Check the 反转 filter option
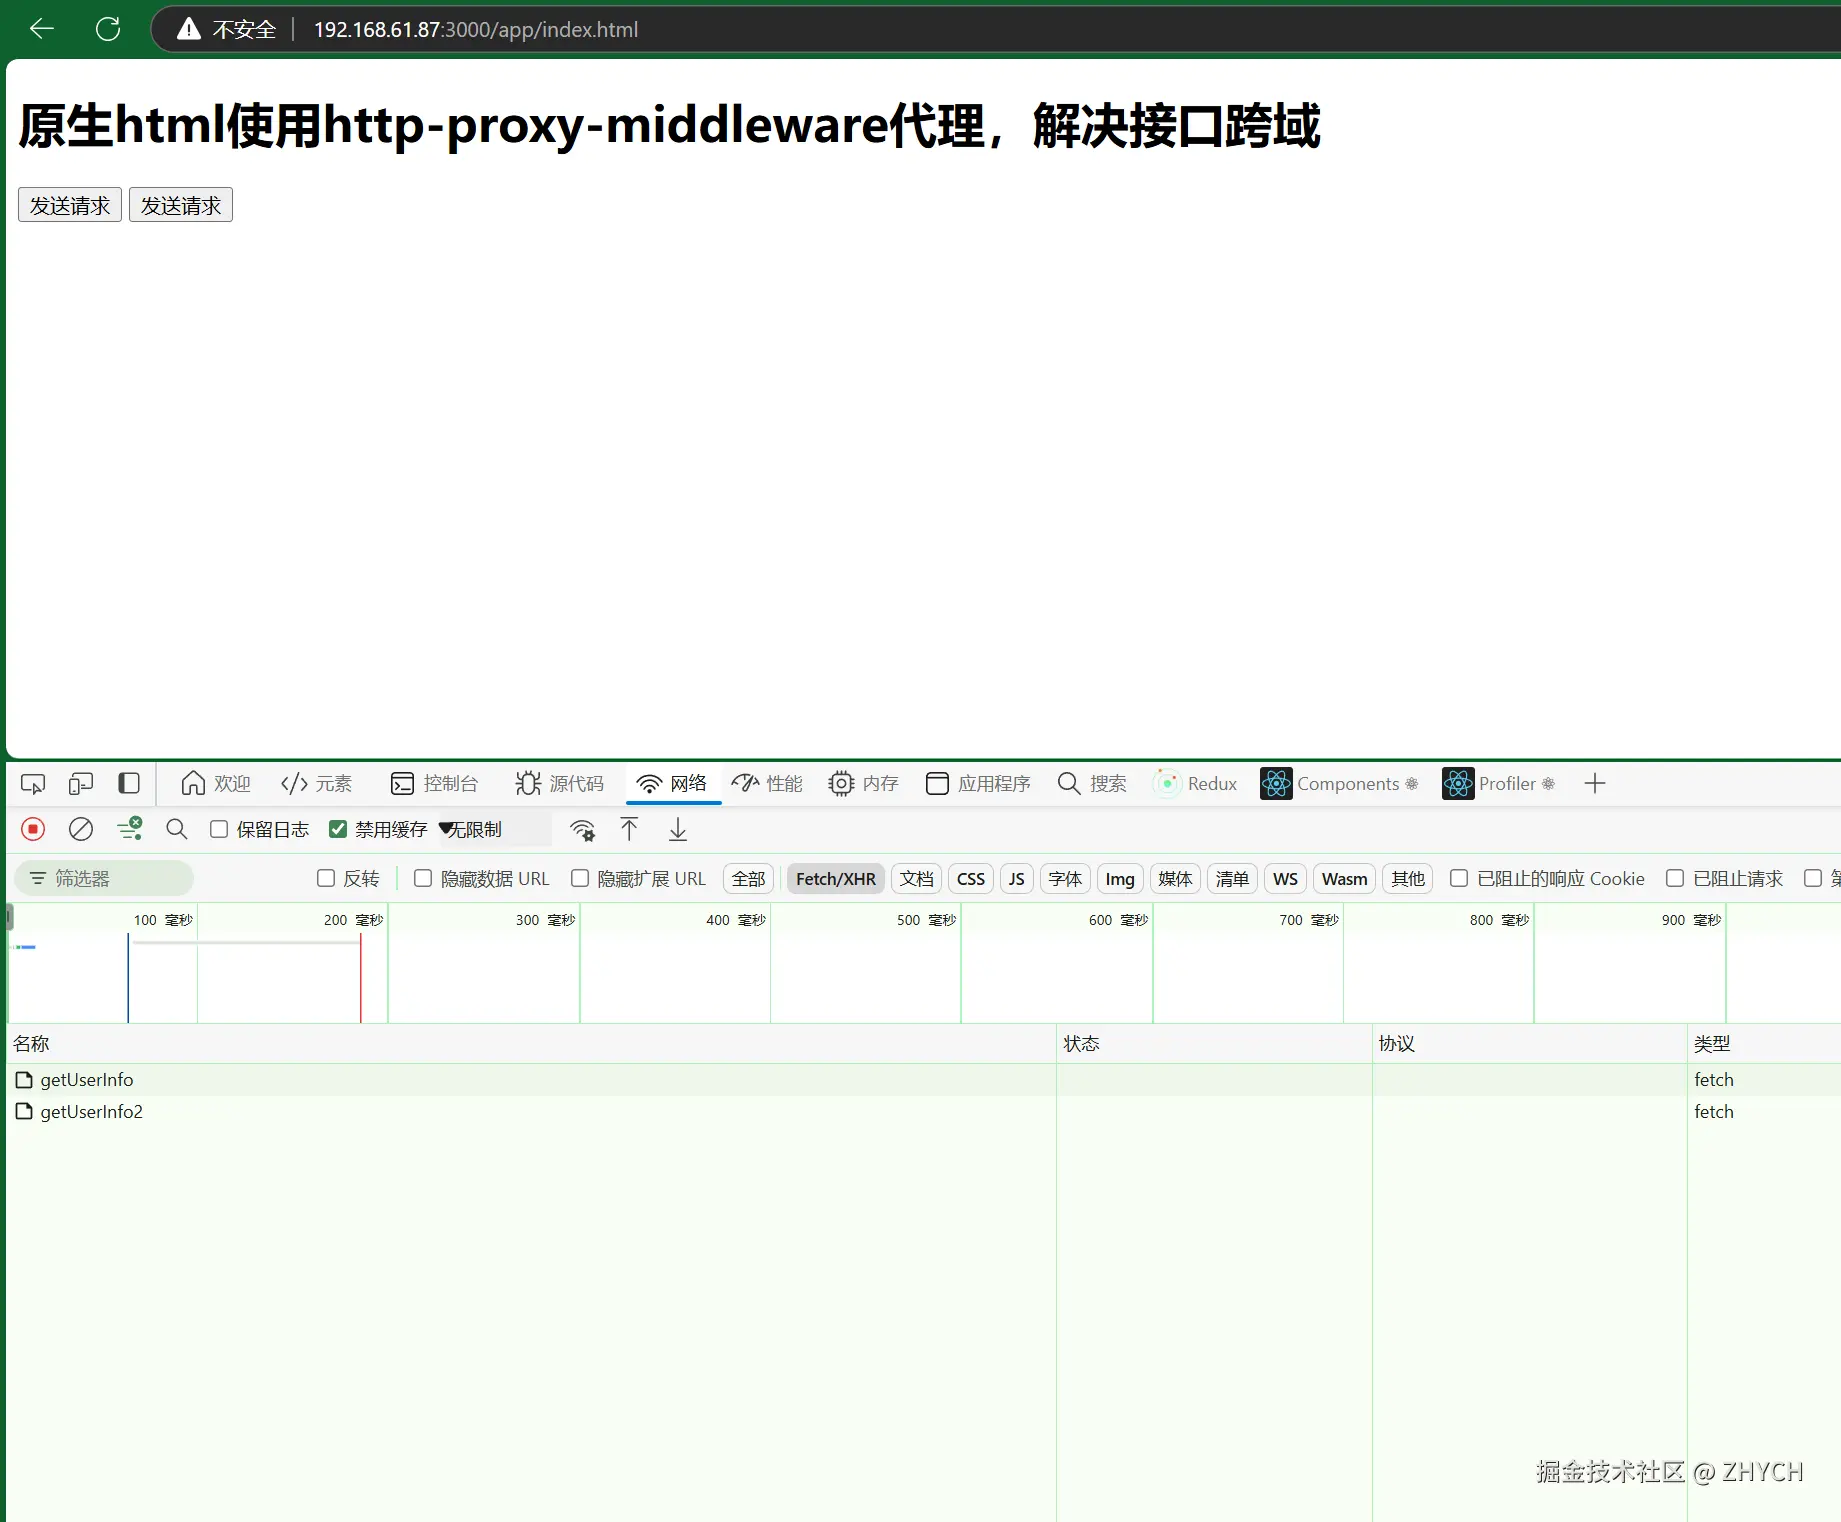Image resolution: width=1841 pixels, height=1522 pixels. point(326,877)
